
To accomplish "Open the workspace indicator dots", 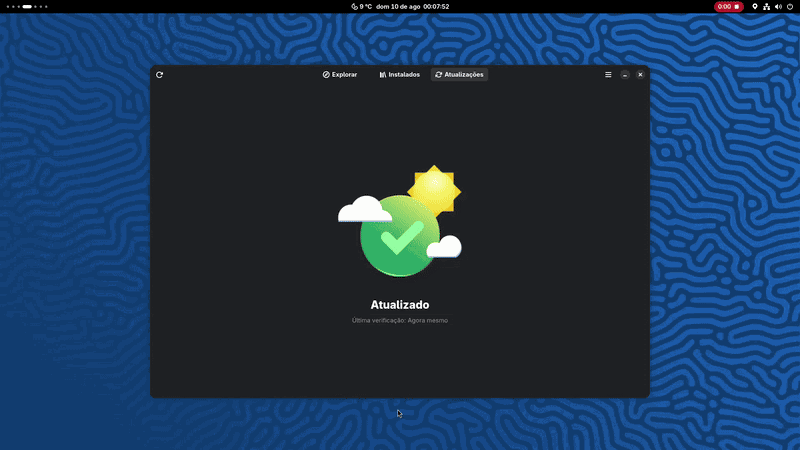I will click(x=27, y=7).
